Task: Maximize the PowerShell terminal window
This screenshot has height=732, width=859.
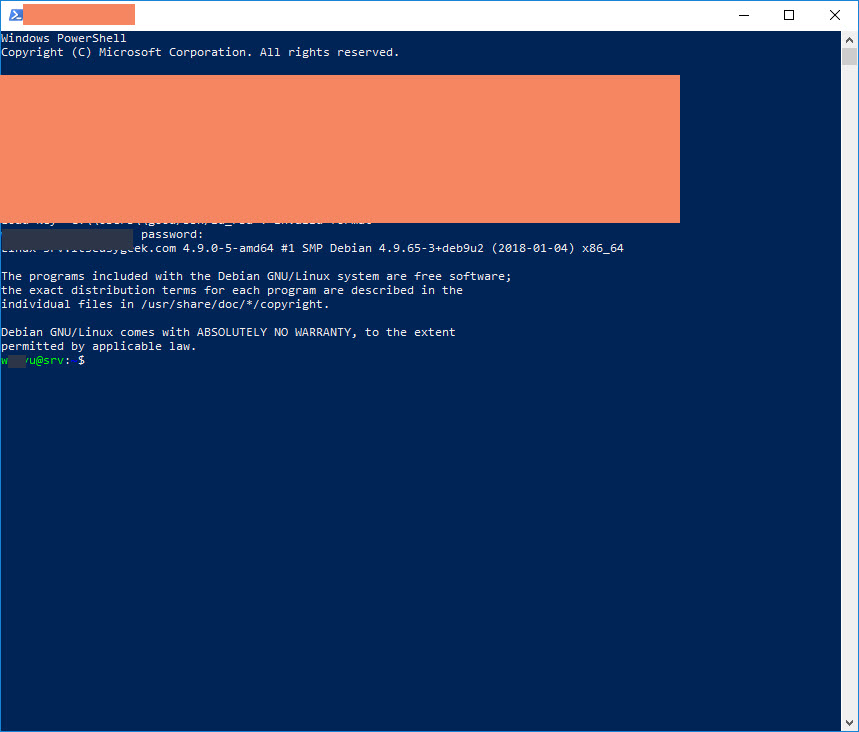Action: point(789,15)
